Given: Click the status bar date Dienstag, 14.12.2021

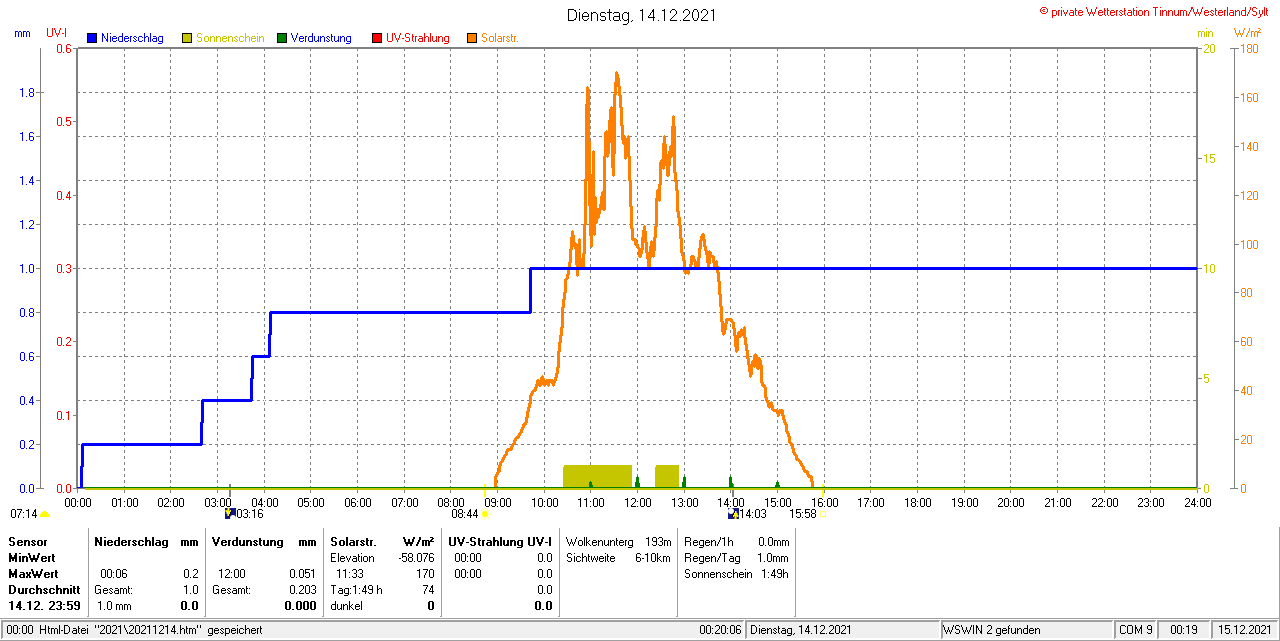Looking at the screenshot, I should (801, 630).
